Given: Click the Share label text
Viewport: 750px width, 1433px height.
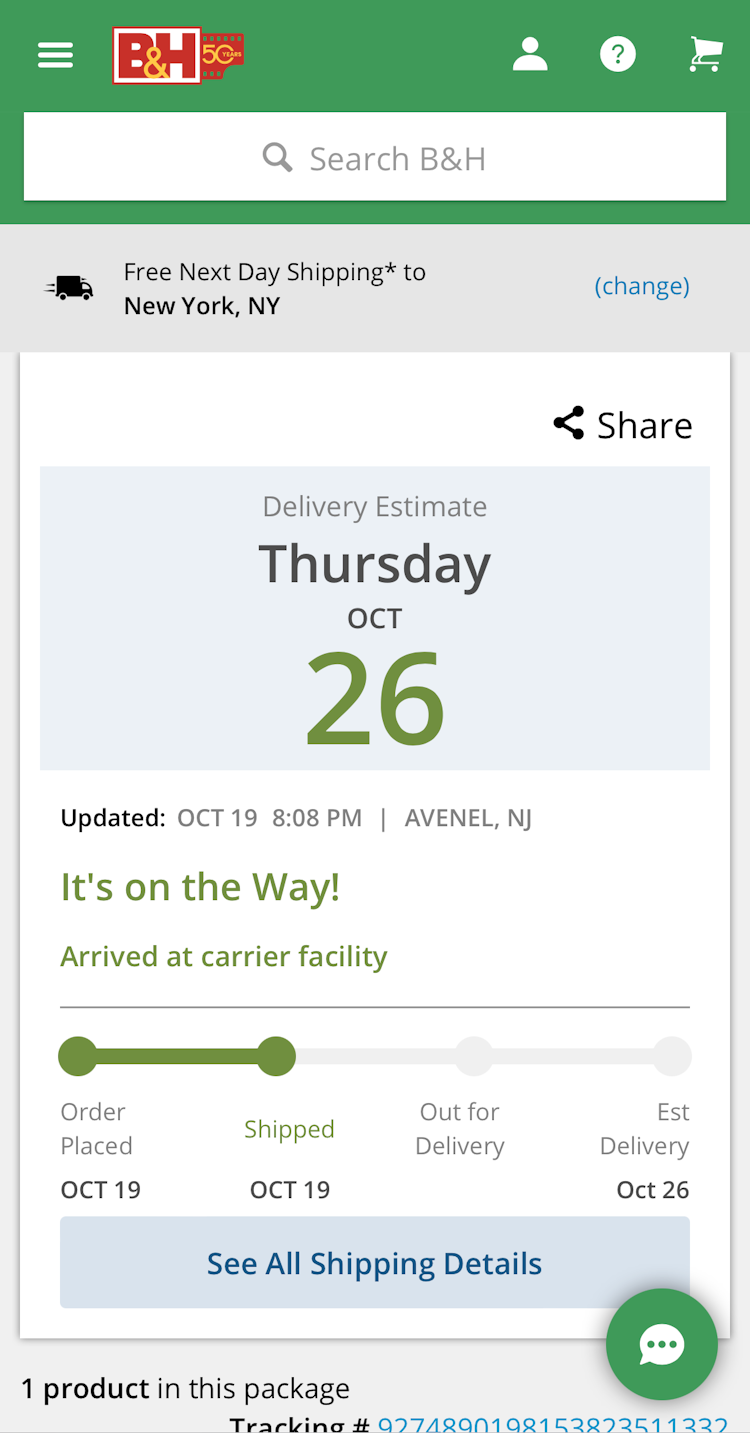Looking at the screenshot, I should coord(644,425).
